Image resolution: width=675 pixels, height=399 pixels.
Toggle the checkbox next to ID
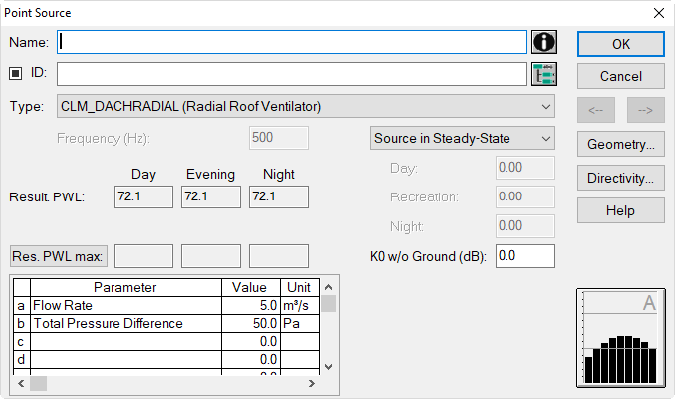coord(15,73)
